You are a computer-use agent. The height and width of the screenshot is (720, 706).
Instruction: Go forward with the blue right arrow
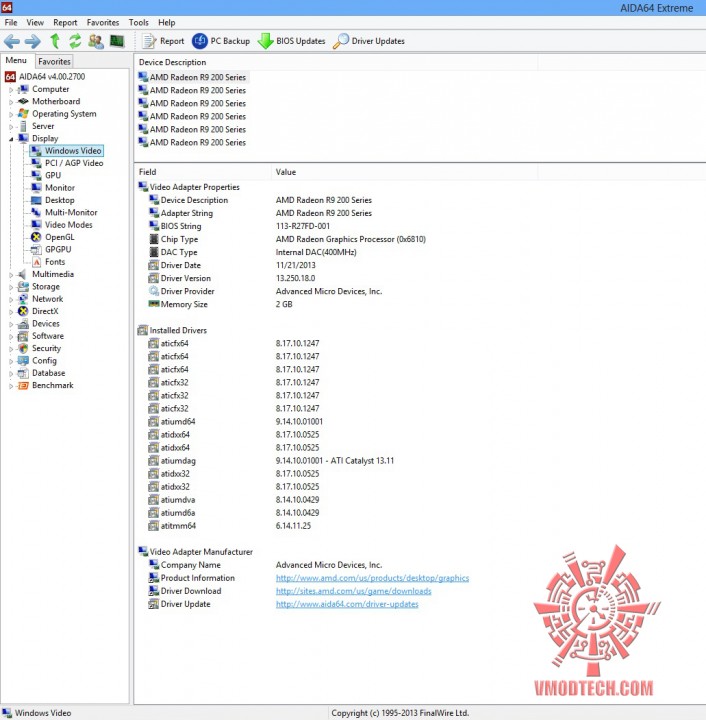tap(33, 41)
